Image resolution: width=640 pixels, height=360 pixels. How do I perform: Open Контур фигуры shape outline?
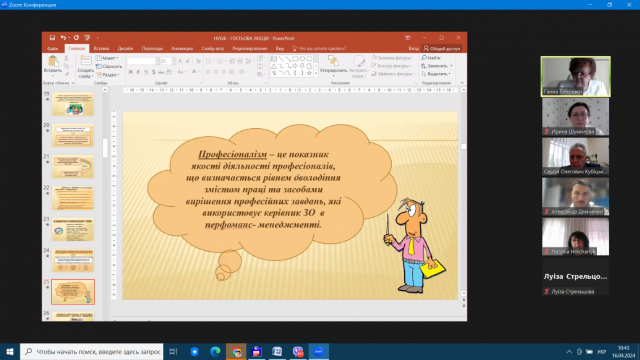391,66
